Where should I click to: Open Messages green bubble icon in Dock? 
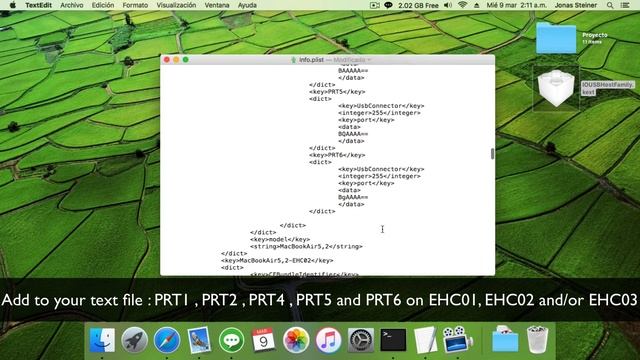point(231,340)
